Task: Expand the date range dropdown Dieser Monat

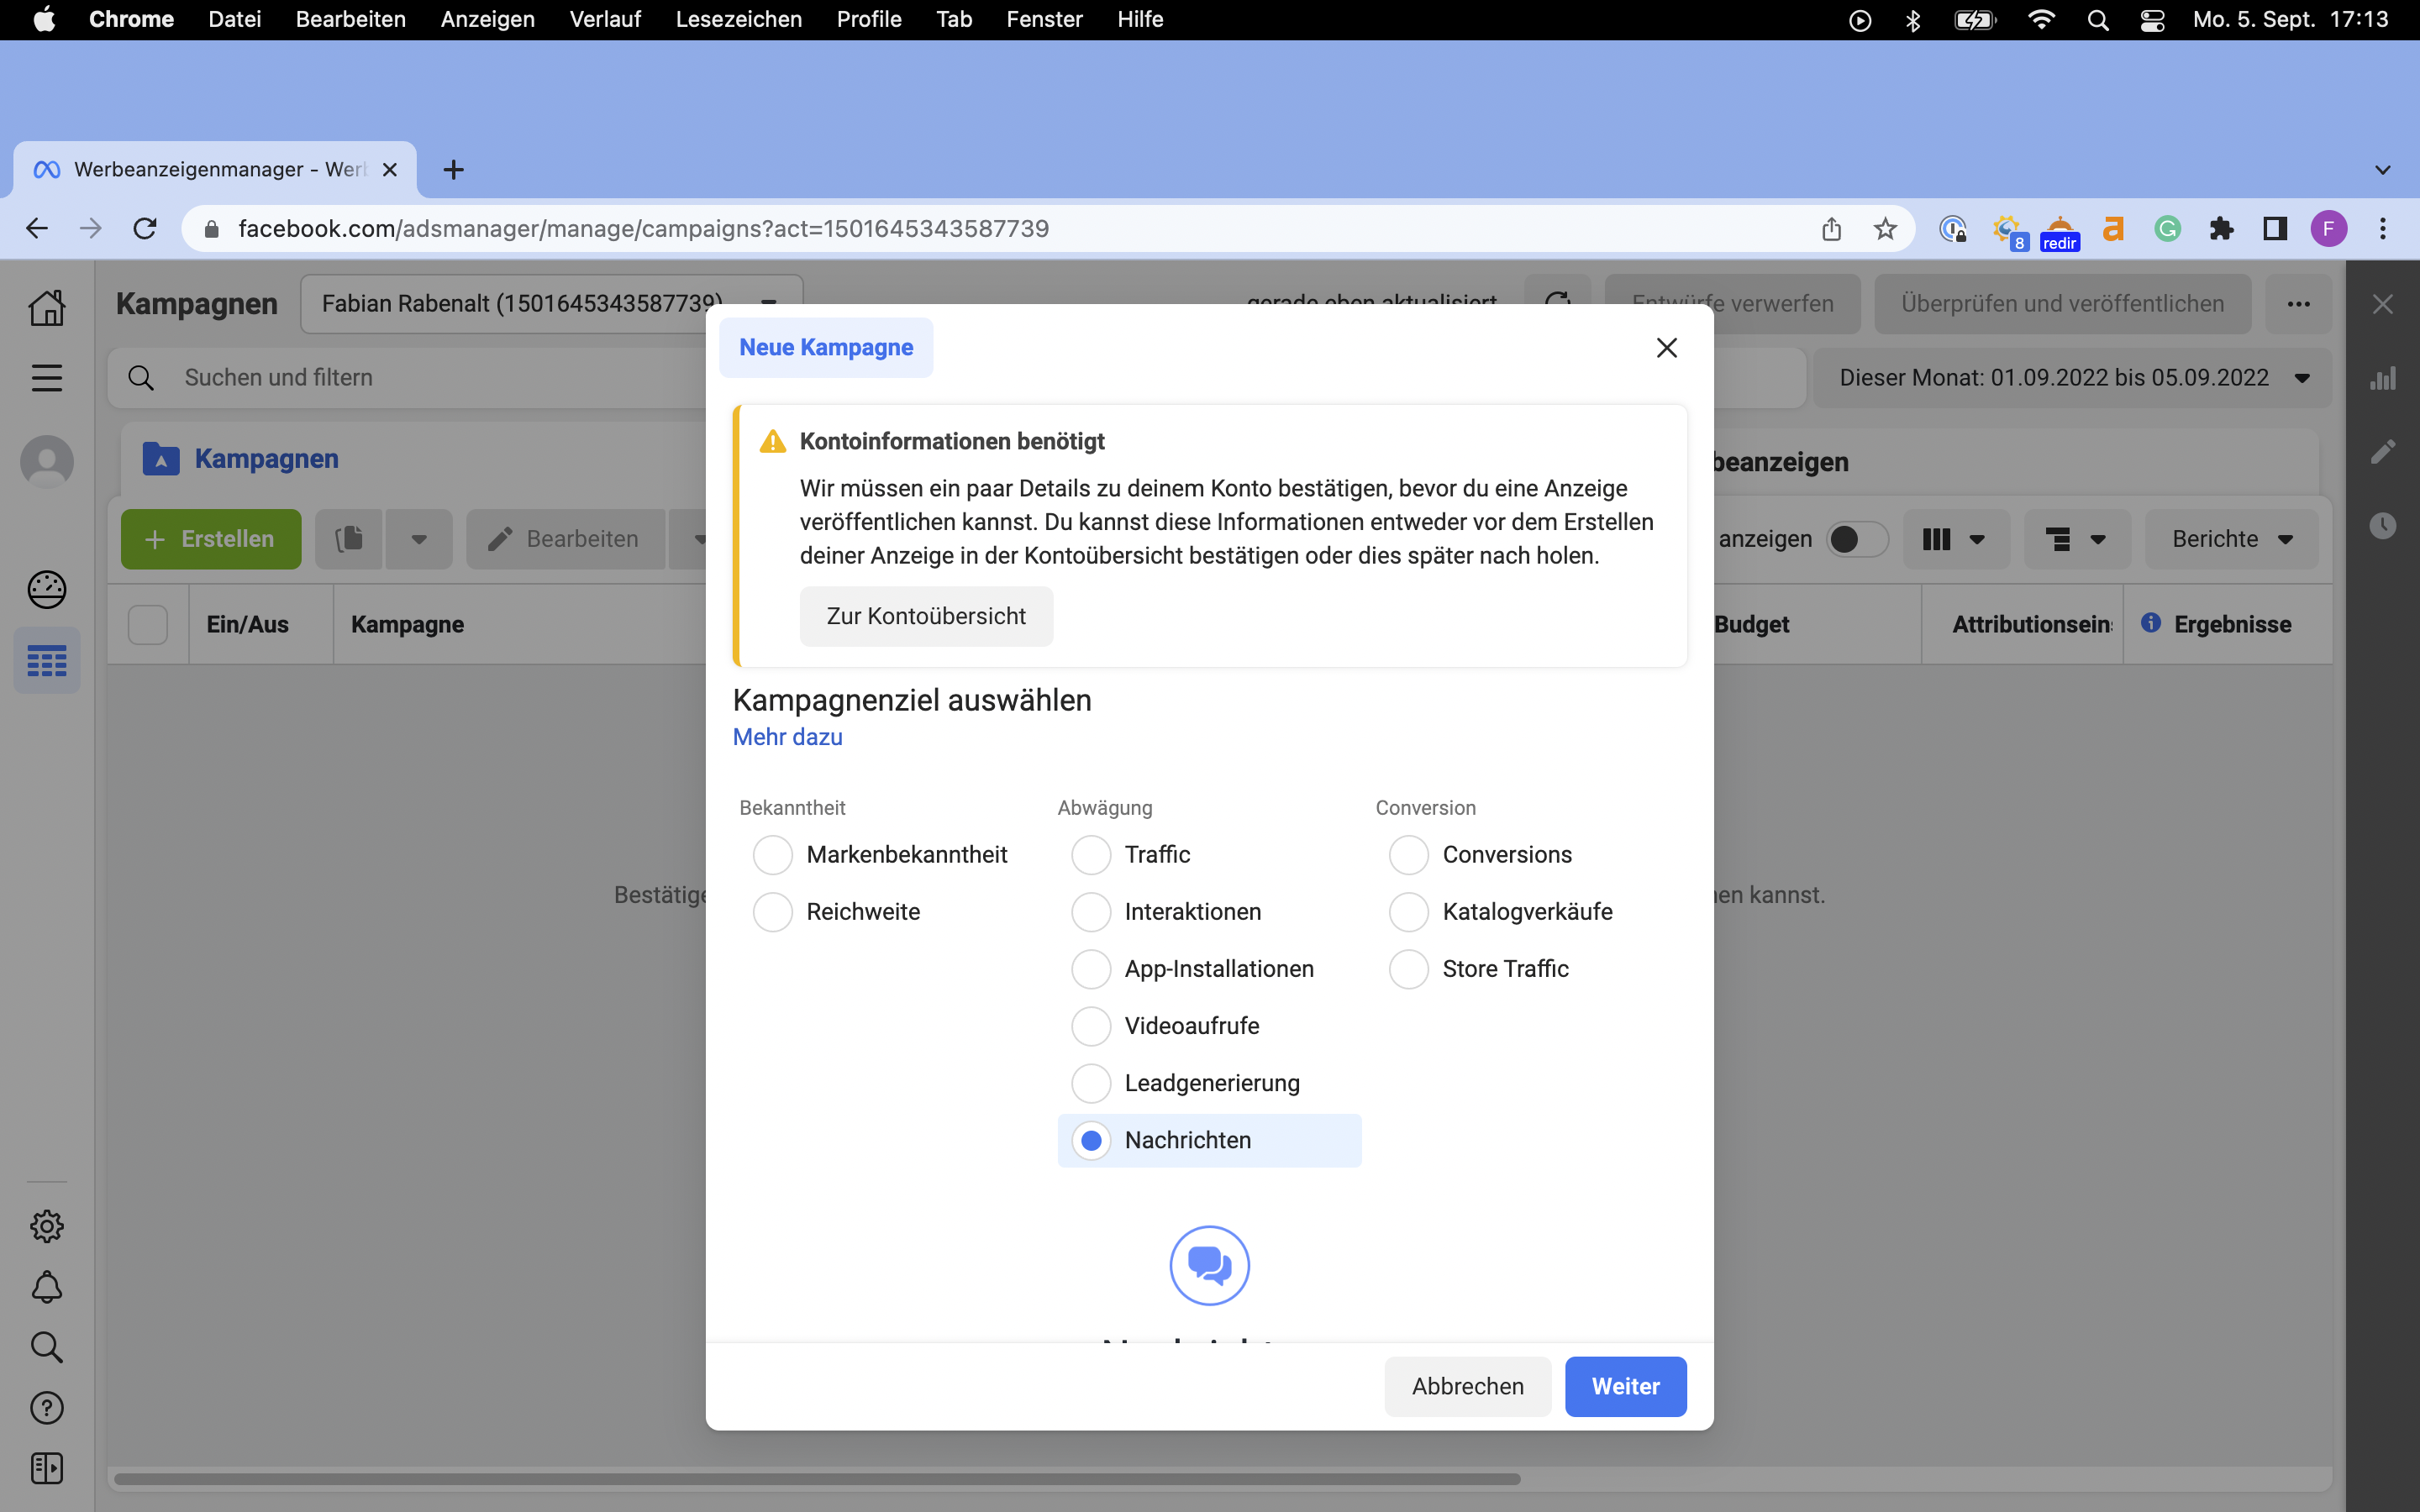Action: (2073, 378)
